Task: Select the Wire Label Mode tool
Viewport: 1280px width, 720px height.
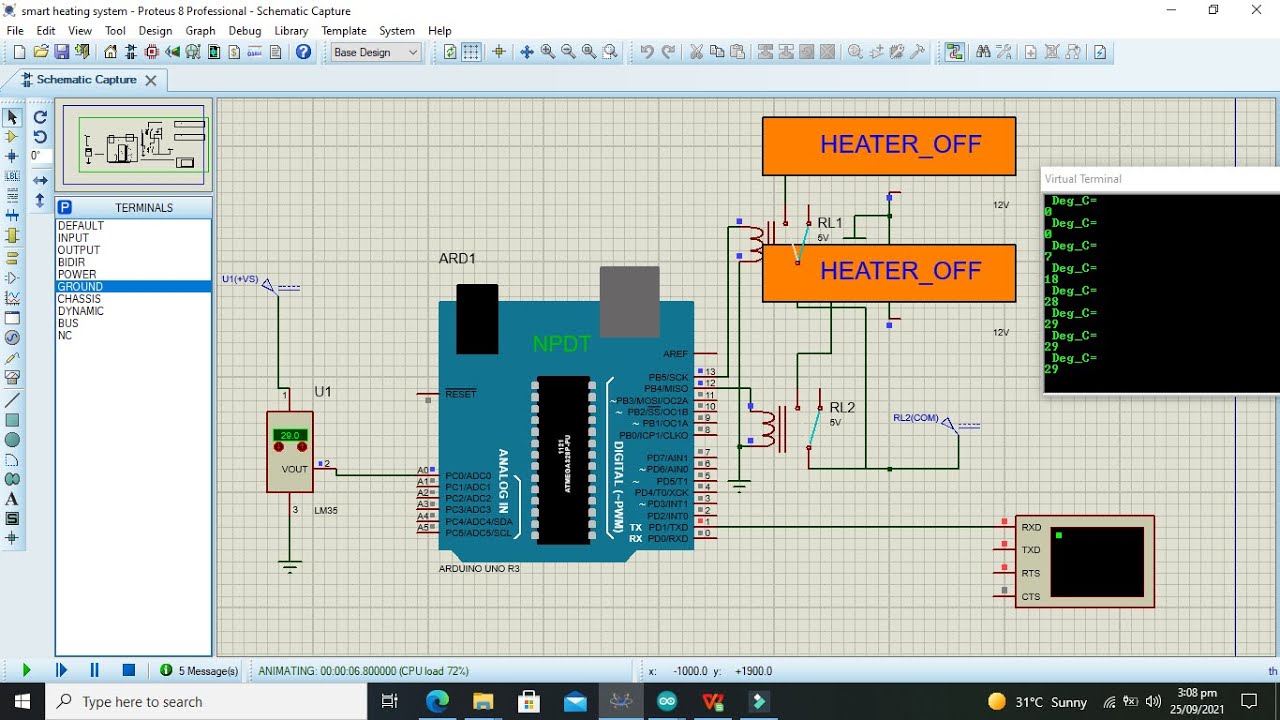Action: coord(12,176)
